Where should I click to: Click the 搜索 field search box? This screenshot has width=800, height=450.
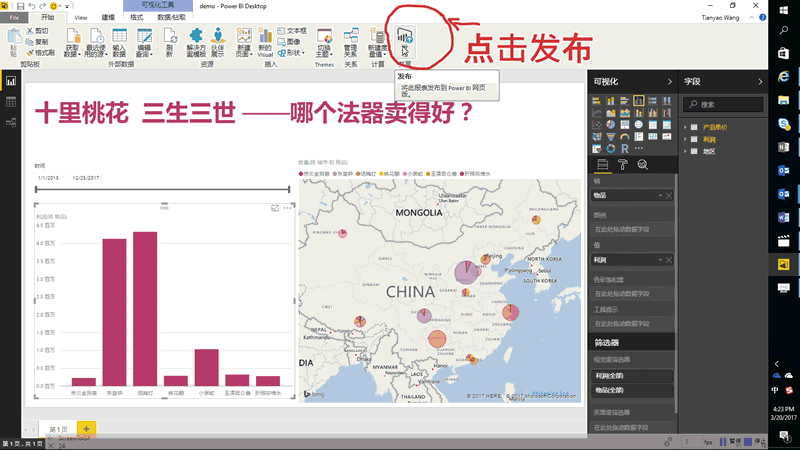coord(725,104)
